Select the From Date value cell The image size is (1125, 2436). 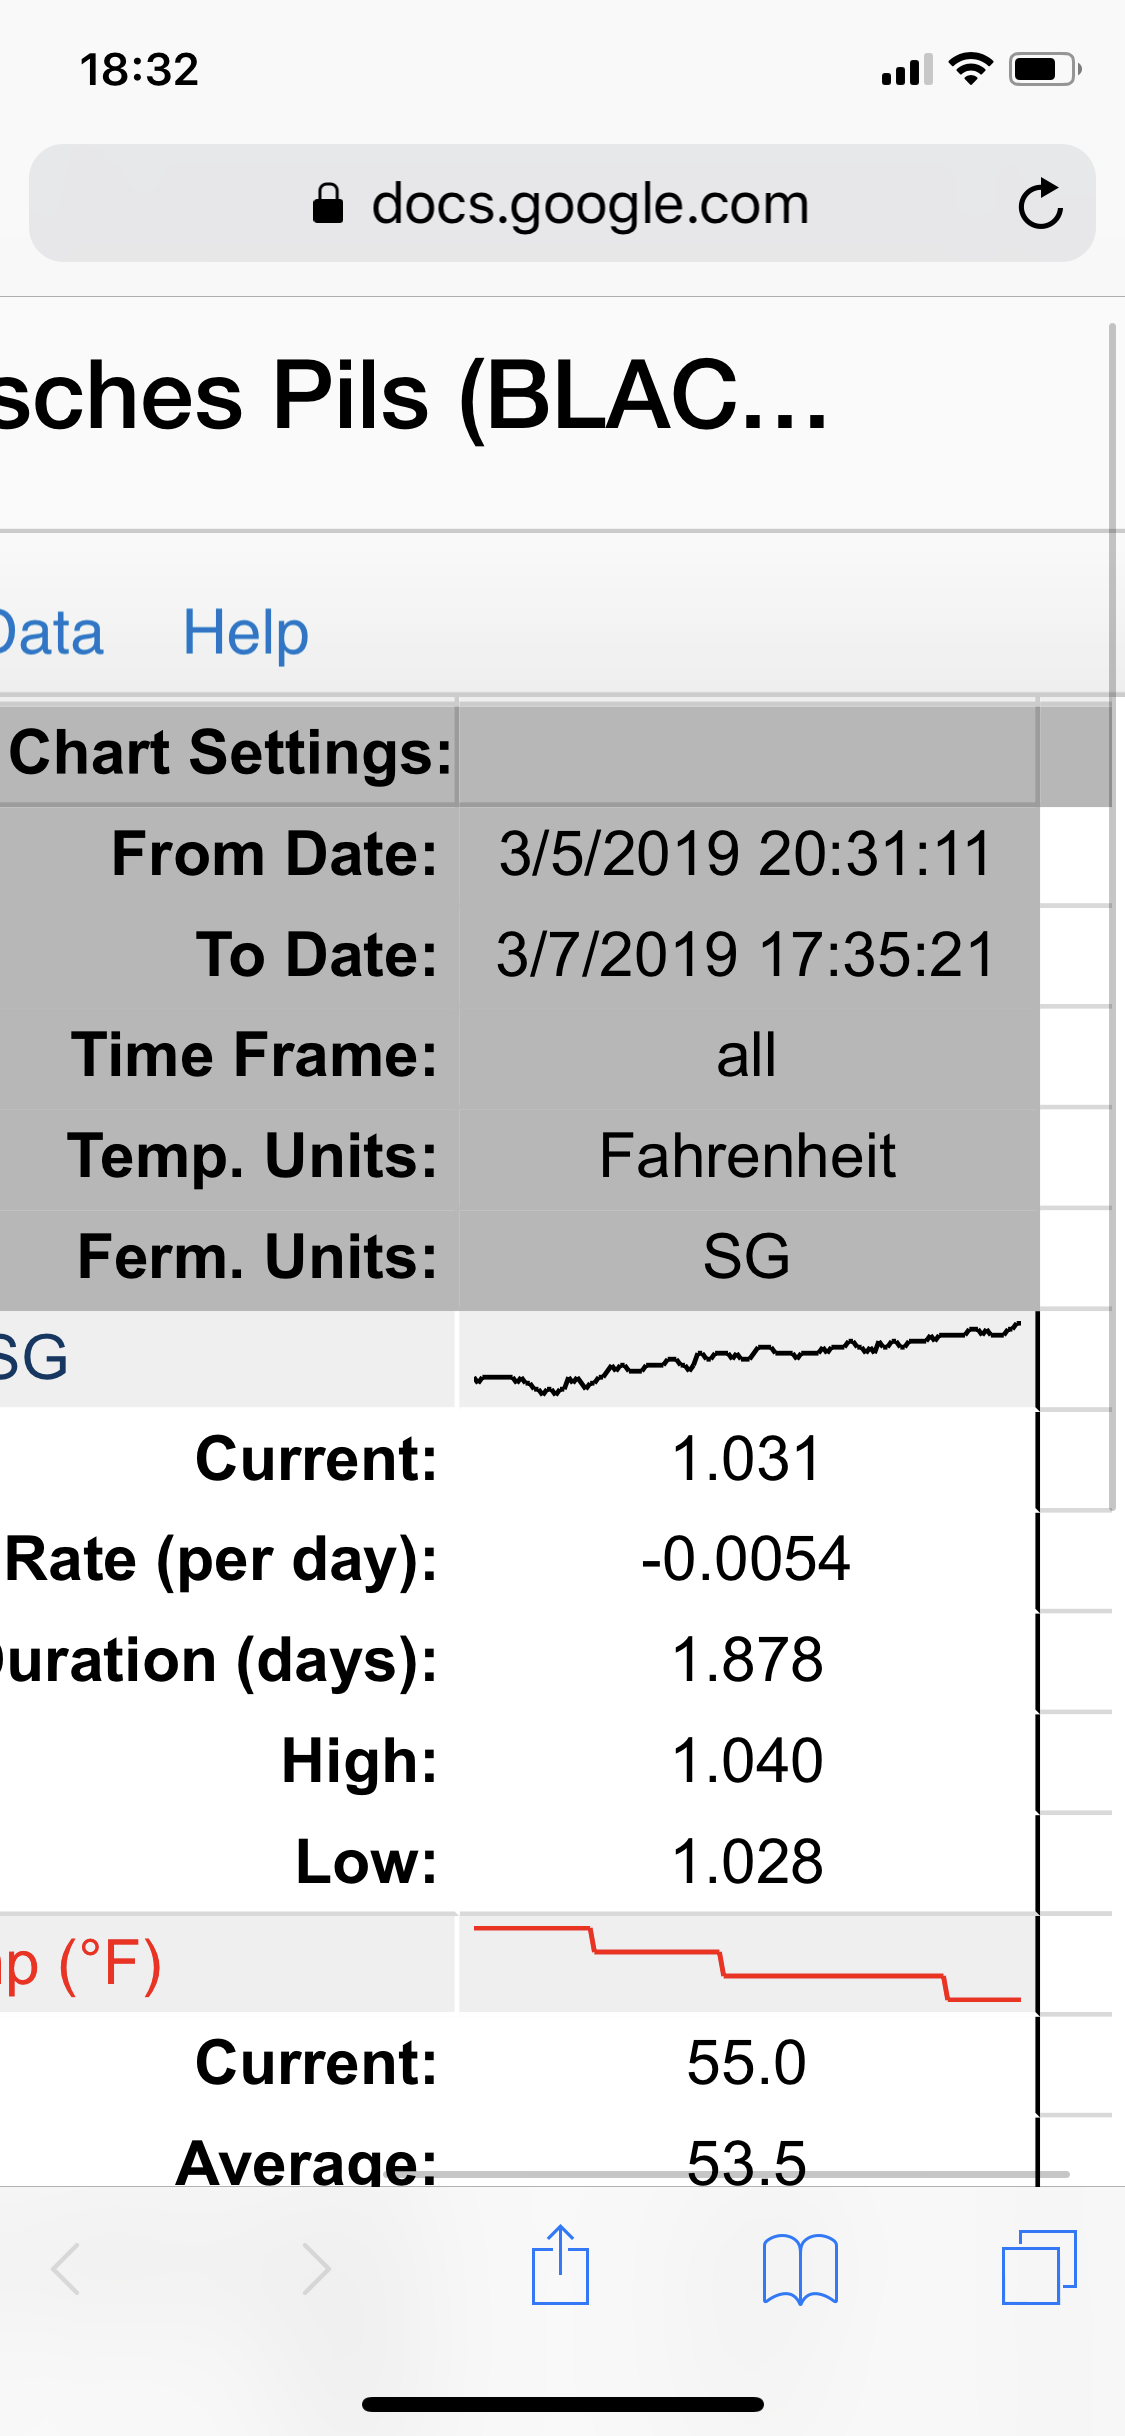[x=746, y=854]
